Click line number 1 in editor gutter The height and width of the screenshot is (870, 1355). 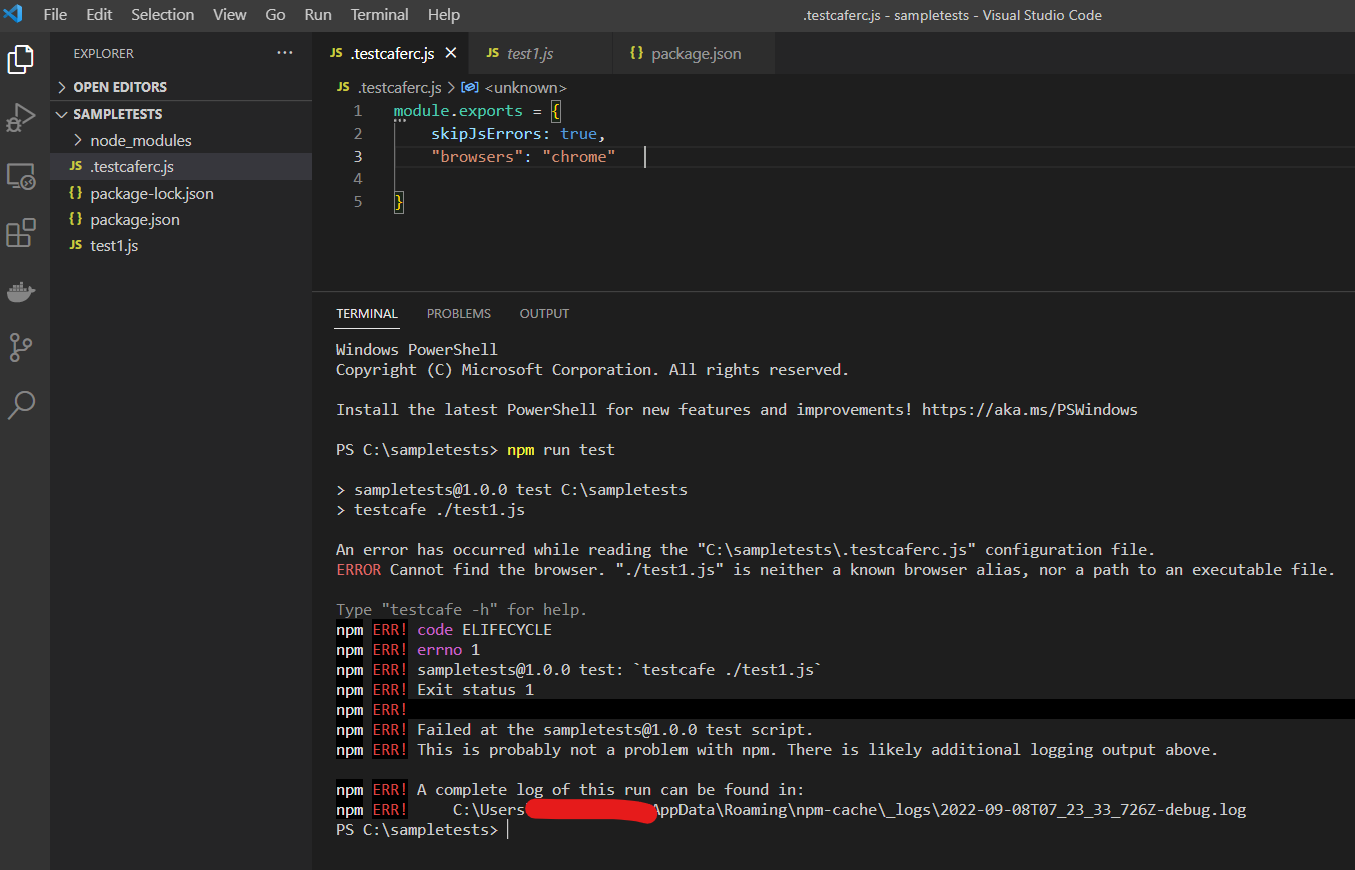[358, 110]
